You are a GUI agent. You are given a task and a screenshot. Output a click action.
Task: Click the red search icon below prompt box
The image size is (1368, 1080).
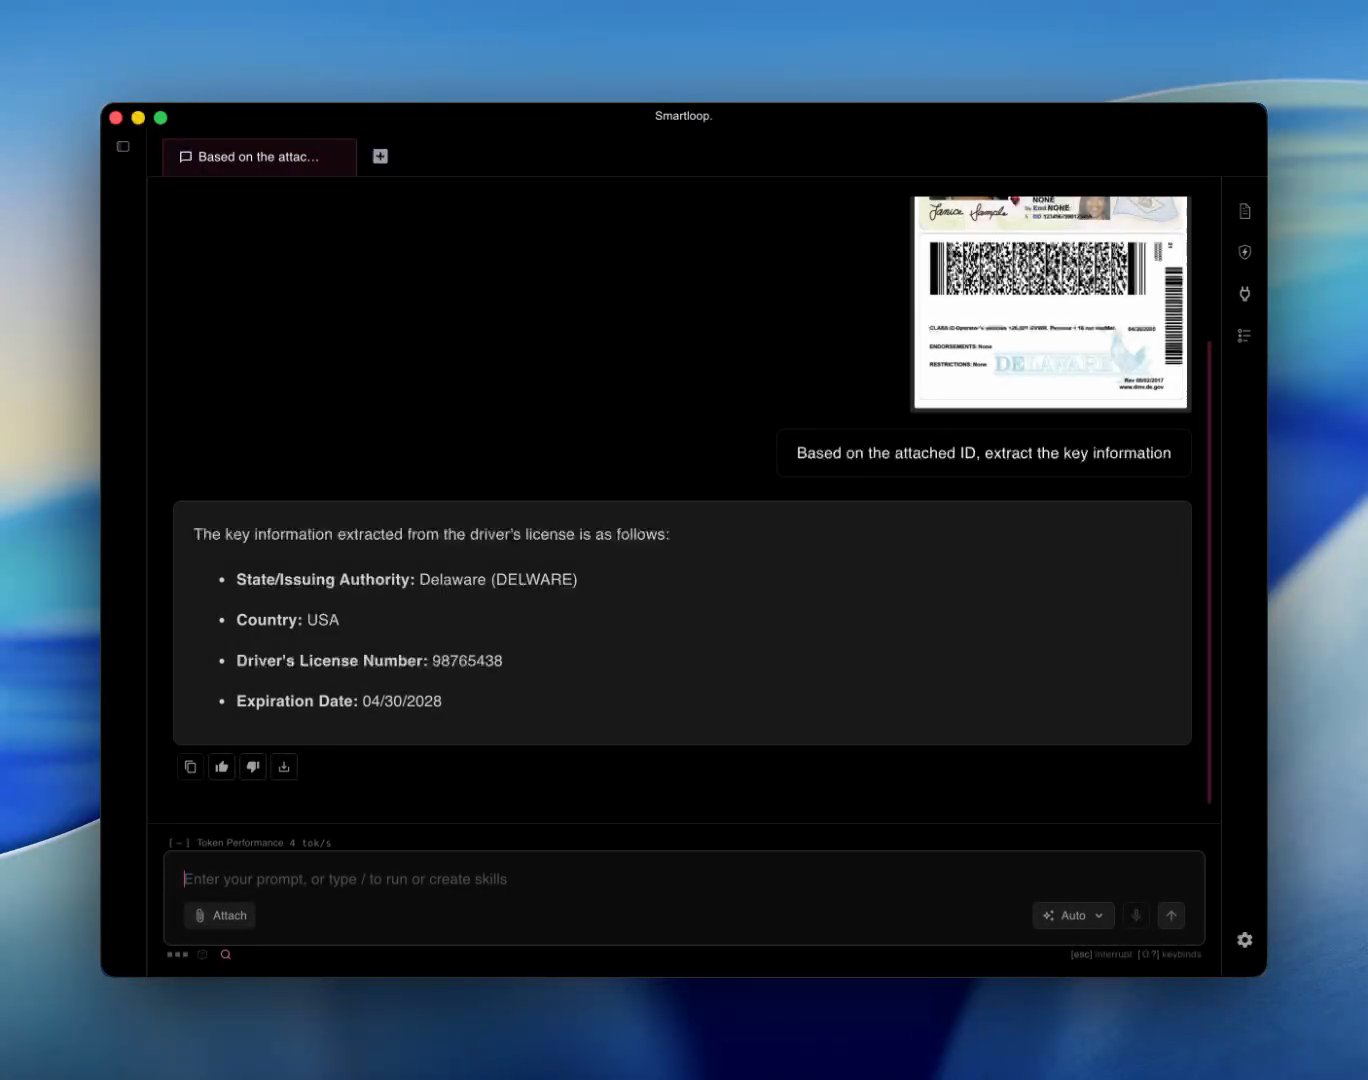(x=226, y=954)
